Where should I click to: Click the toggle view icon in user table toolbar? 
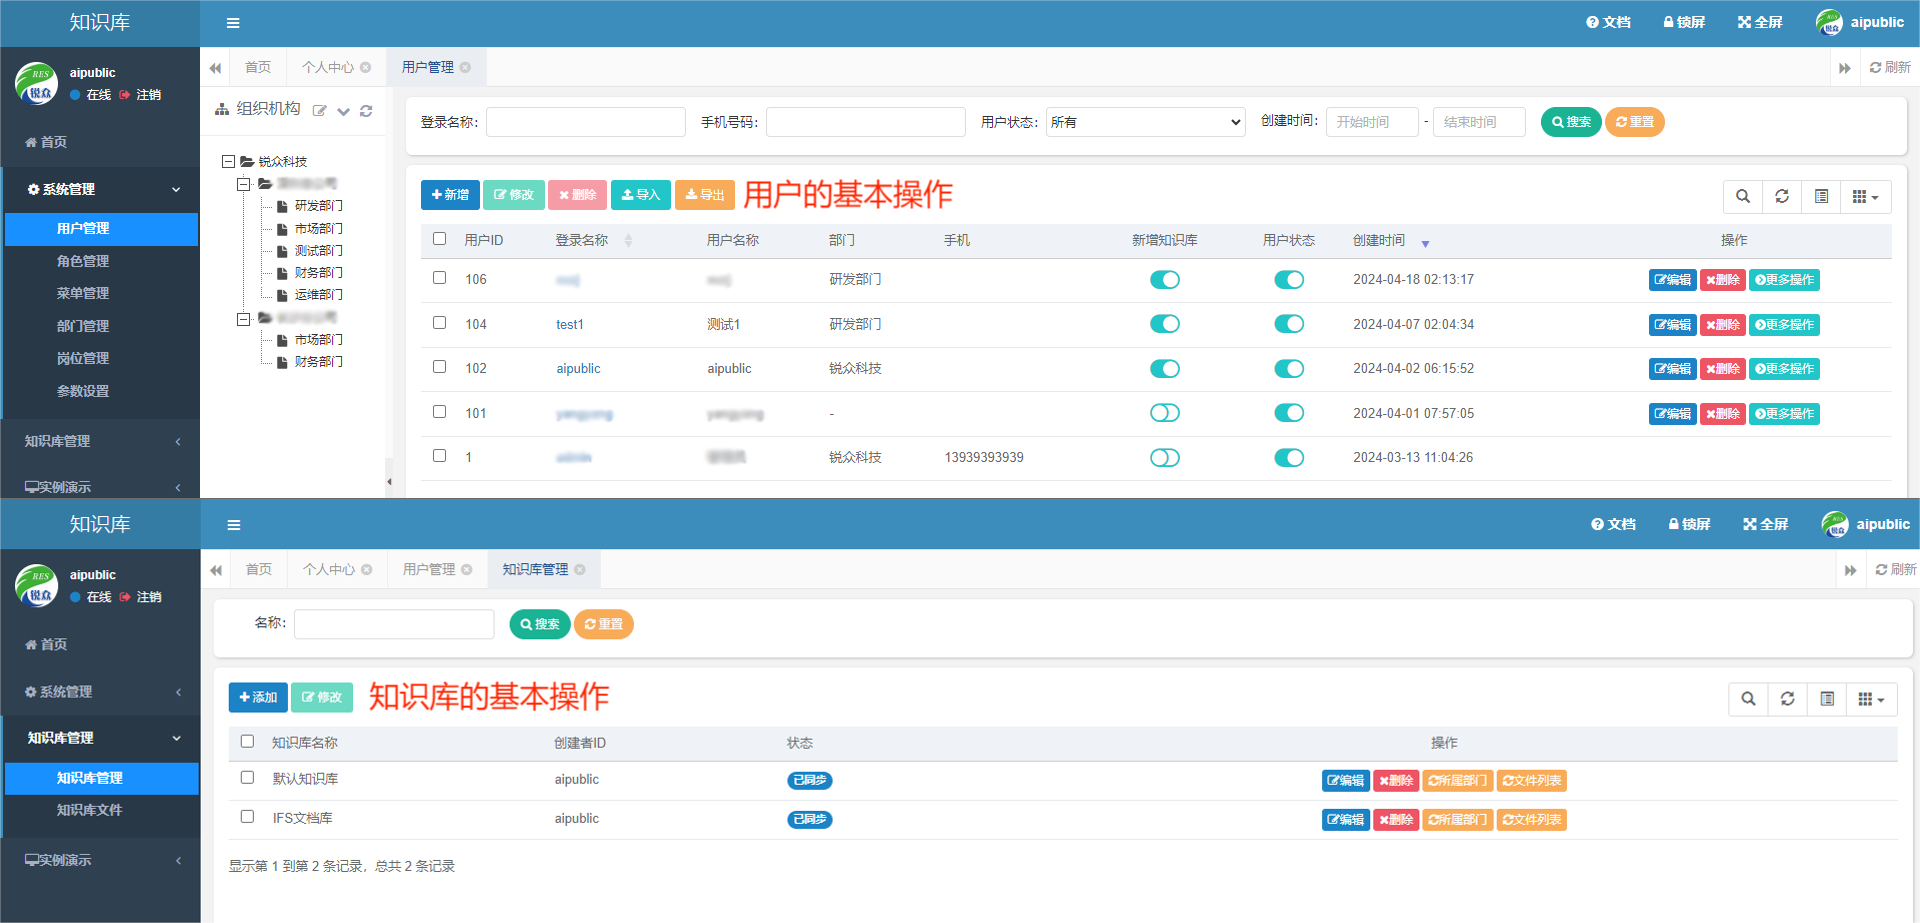[1821, 196]
